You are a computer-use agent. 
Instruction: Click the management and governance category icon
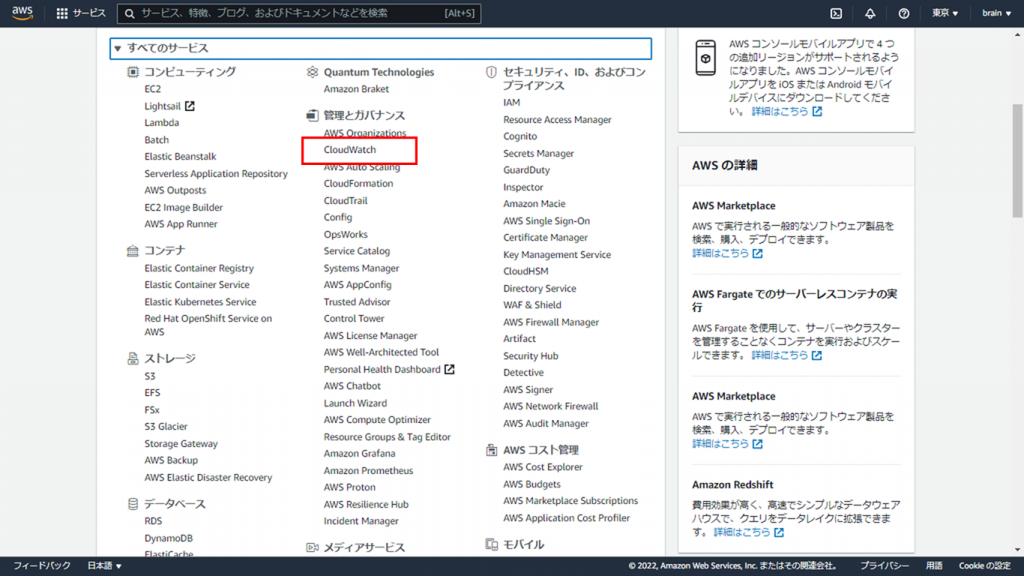[x=312, y=115]
